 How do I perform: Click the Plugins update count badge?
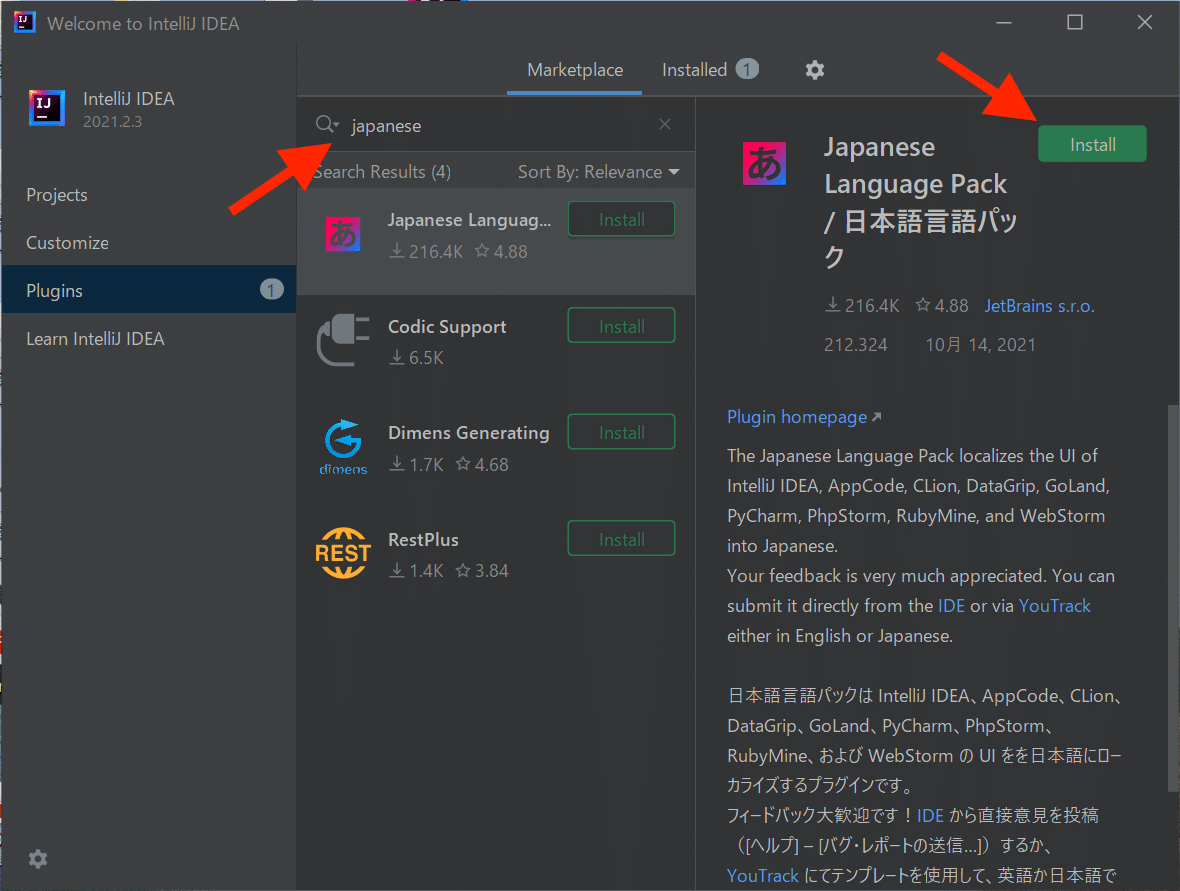click(x=272, y=290)
